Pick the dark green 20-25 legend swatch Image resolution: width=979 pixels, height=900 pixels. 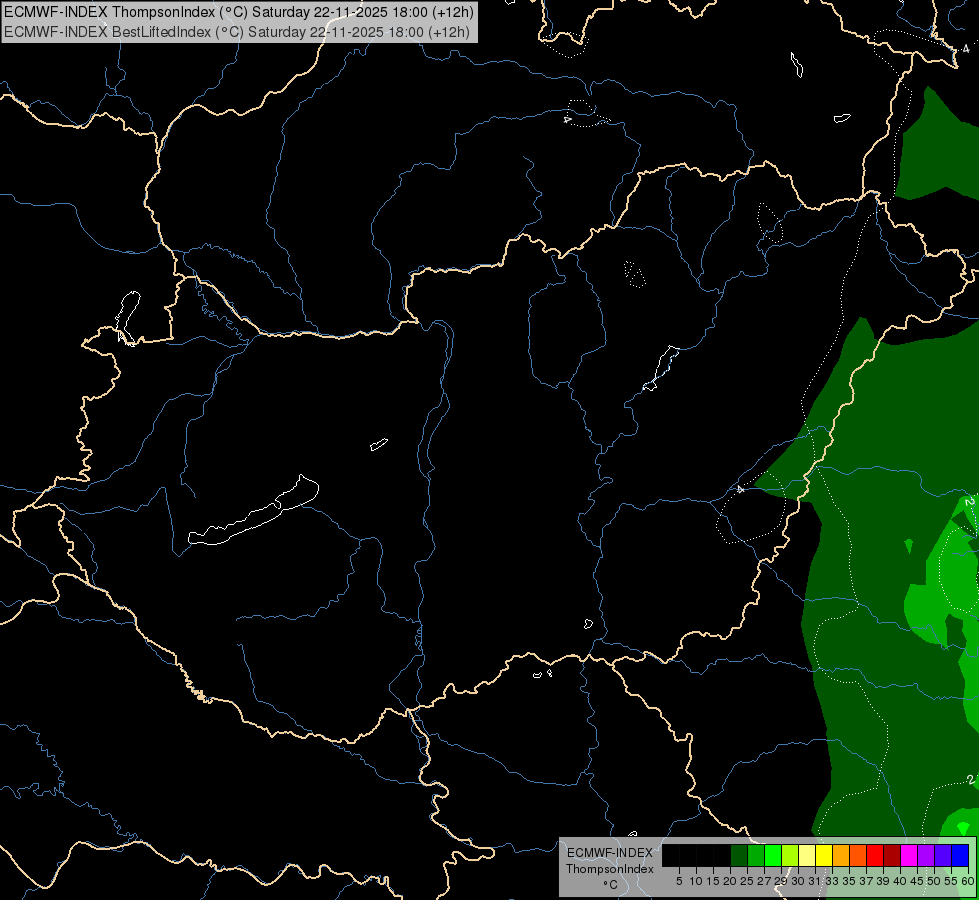[x=739, y=855]
